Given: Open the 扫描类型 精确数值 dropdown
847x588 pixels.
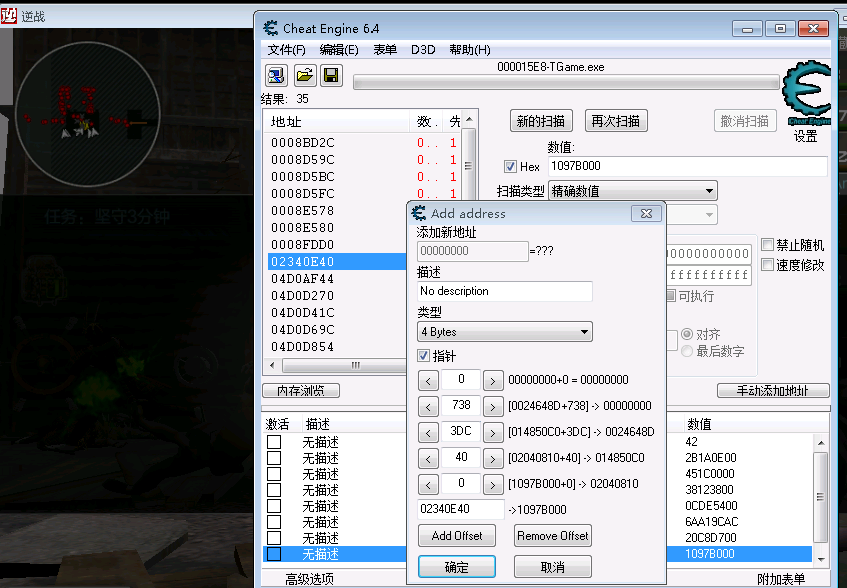Looking at the screenshot, I should pos(633,191).
